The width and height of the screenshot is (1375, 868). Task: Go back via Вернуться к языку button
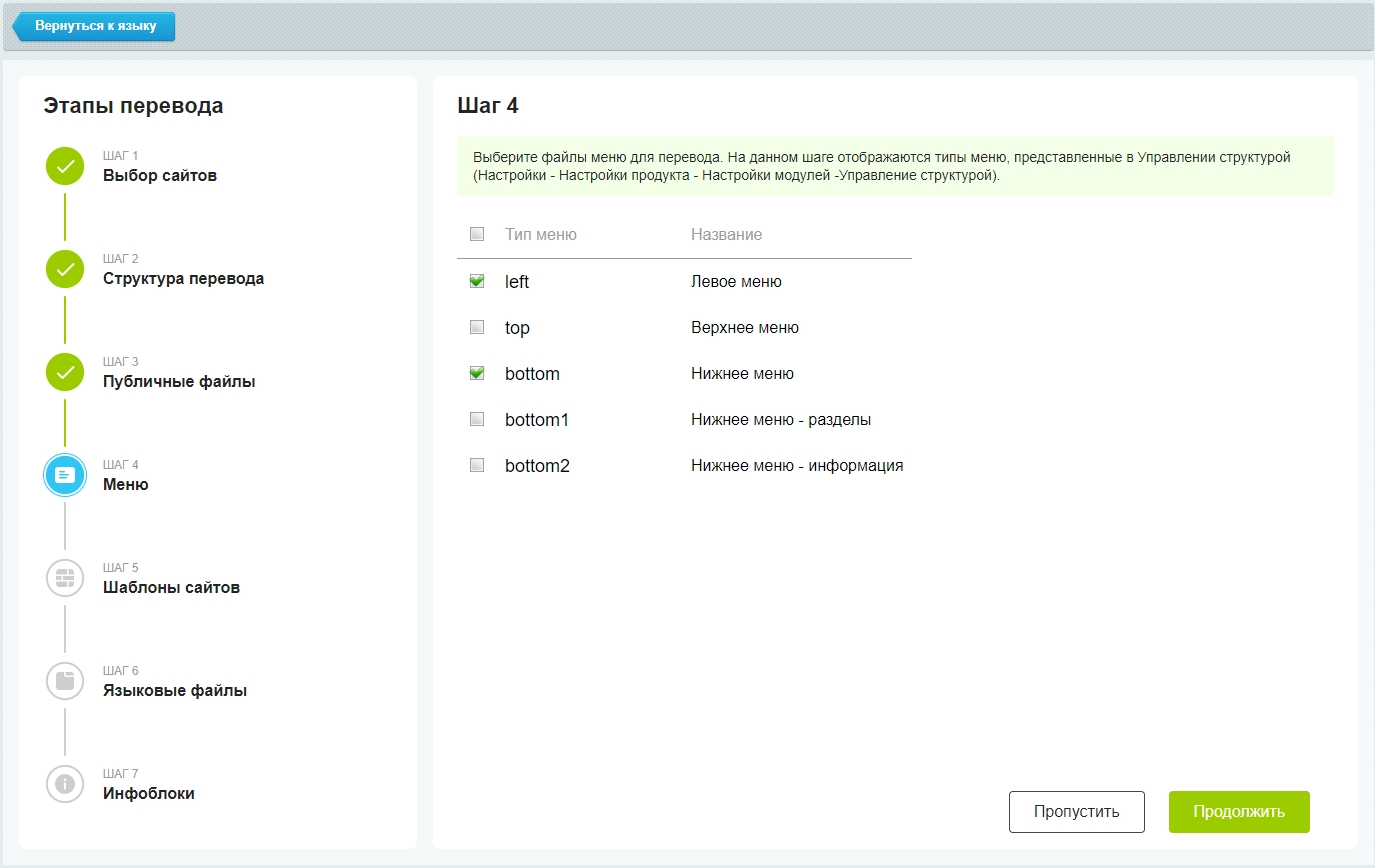coord(93,26)
